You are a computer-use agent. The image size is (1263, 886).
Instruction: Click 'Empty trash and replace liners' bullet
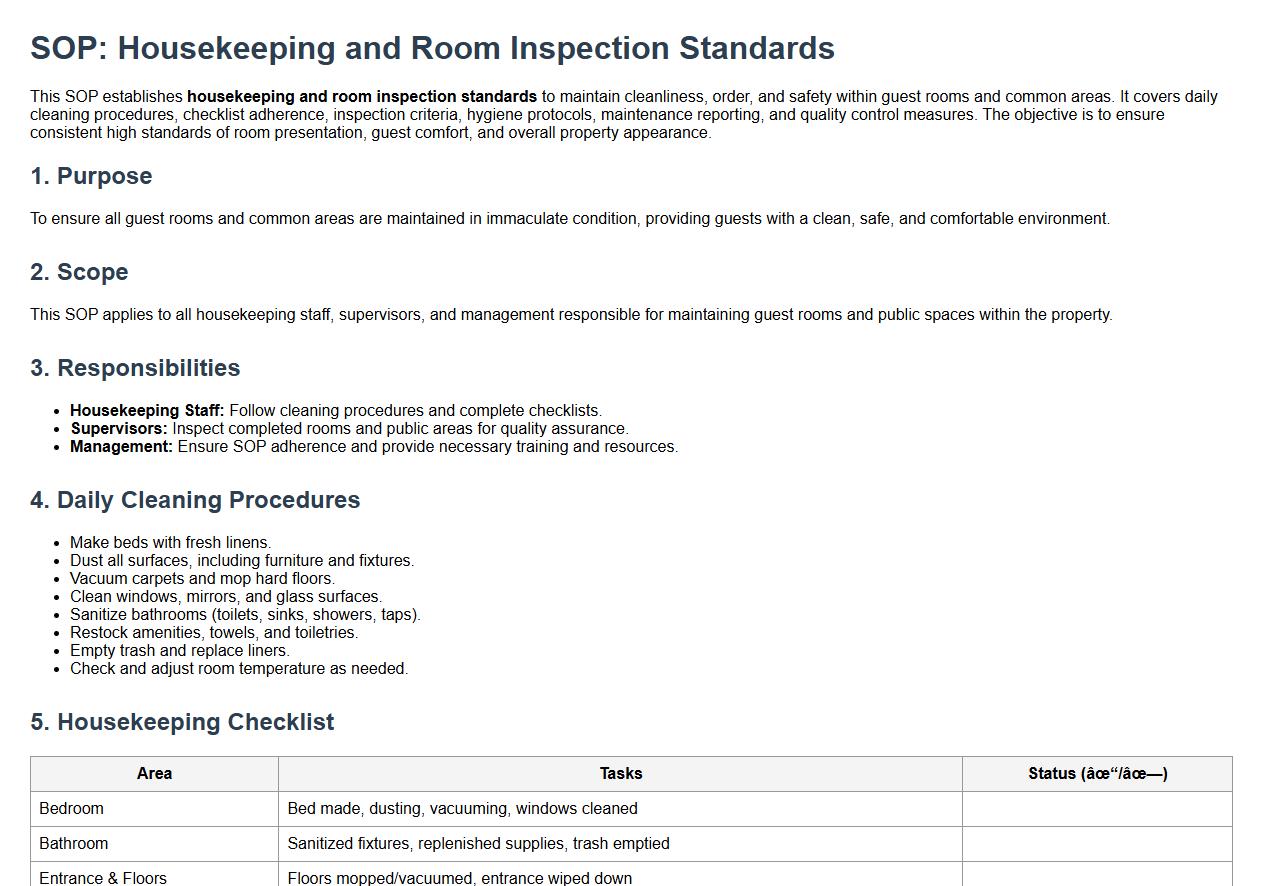click(x=179, y=651)
